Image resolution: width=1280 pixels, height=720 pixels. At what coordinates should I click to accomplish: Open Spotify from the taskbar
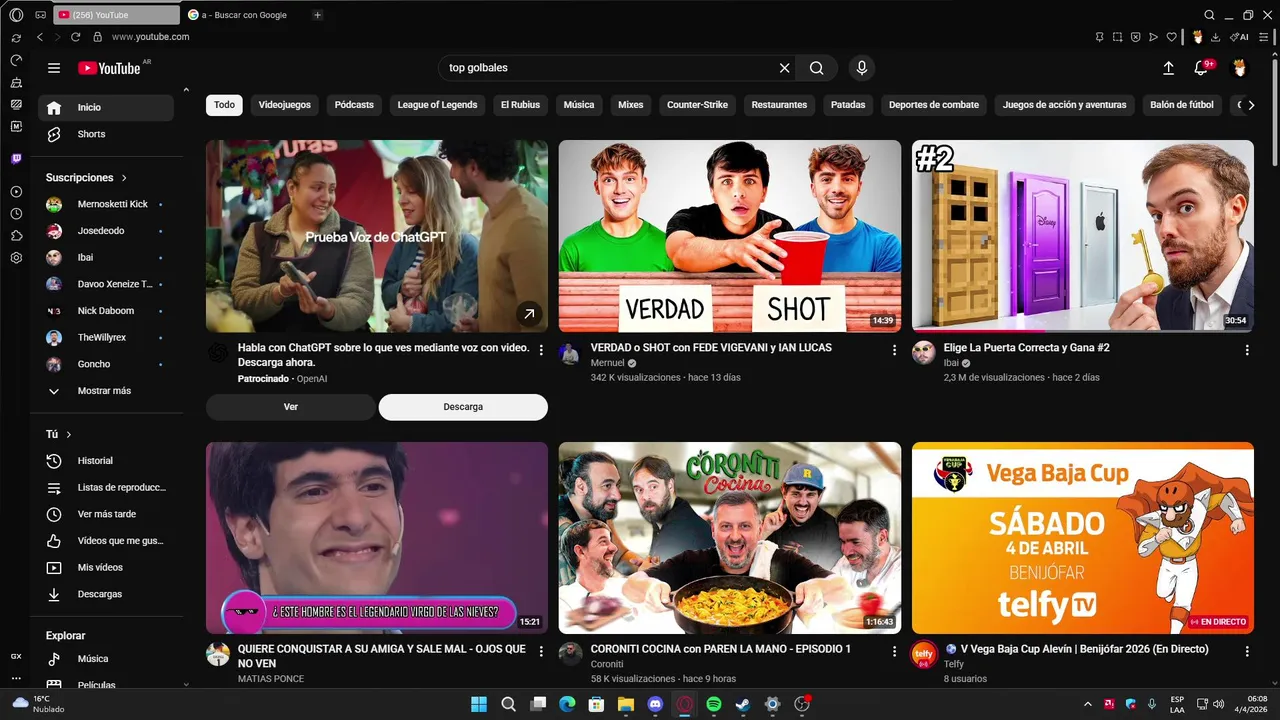714,704
